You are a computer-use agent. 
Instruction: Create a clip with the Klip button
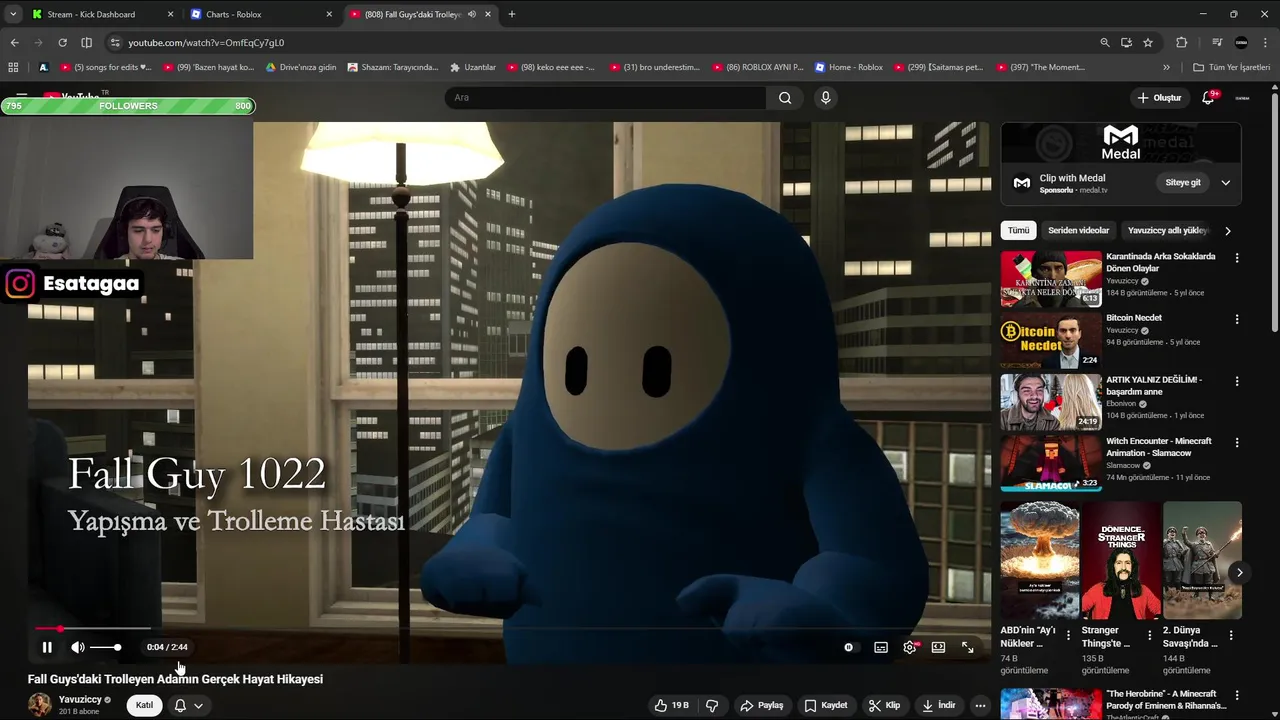(x=884, y=705)
